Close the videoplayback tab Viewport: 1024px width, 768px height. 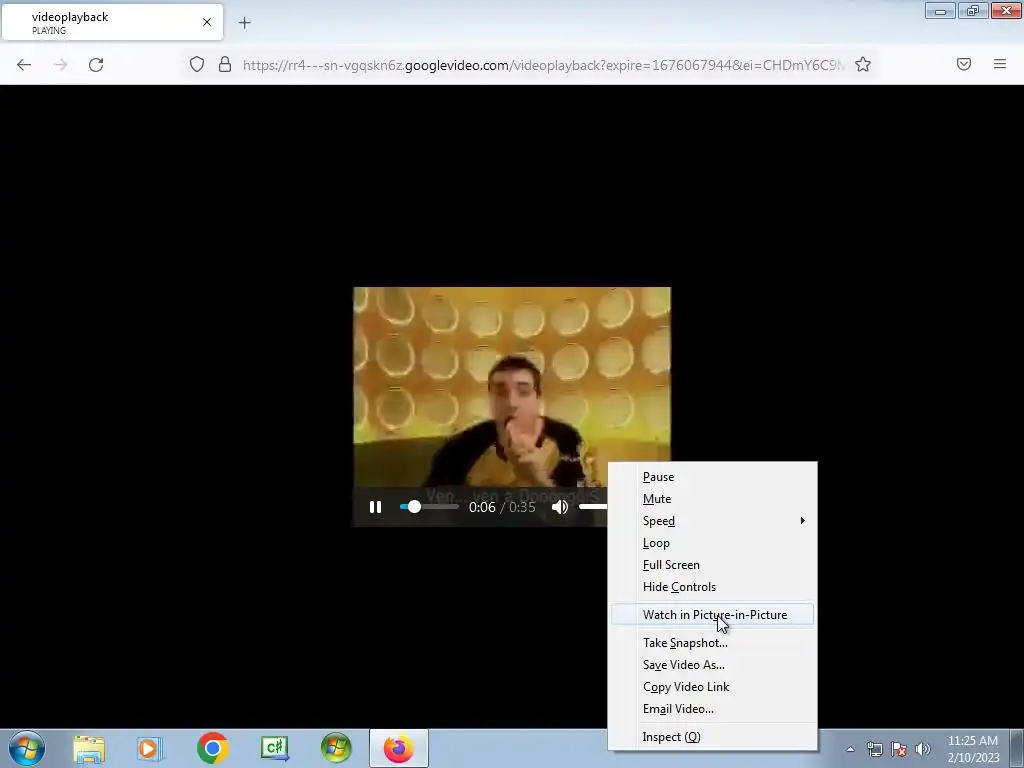pyautogui.click(x=207, y=22)
